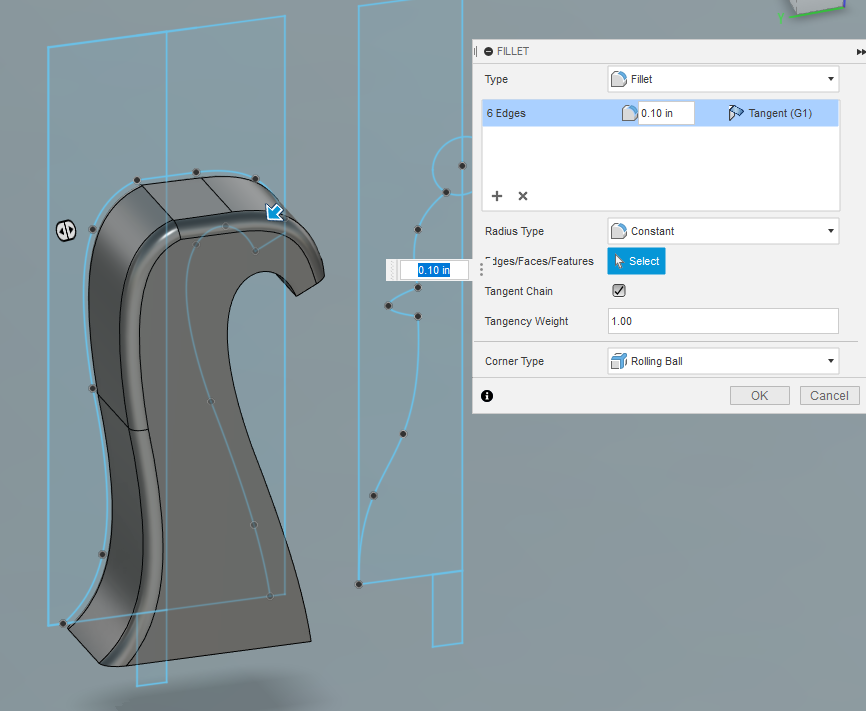Click the blue fillet radius arrow manipulator
866x711 pixels.
274,212
